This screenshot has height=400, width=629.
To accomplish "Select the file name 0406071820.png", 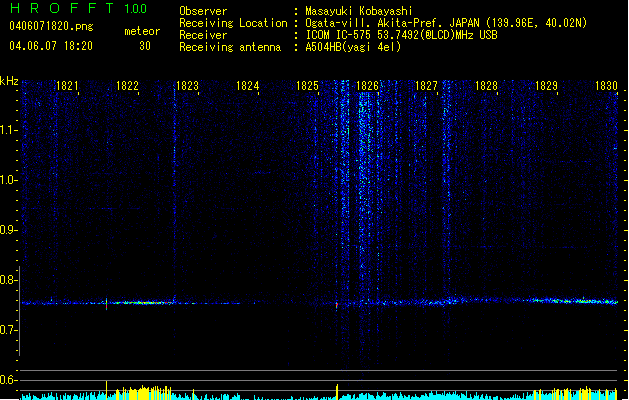I will [51, 26].
